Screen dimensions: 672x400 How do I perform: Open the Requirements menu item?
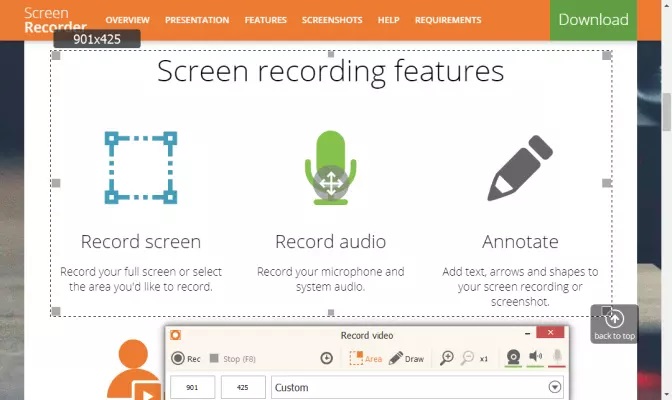[448, 20]
